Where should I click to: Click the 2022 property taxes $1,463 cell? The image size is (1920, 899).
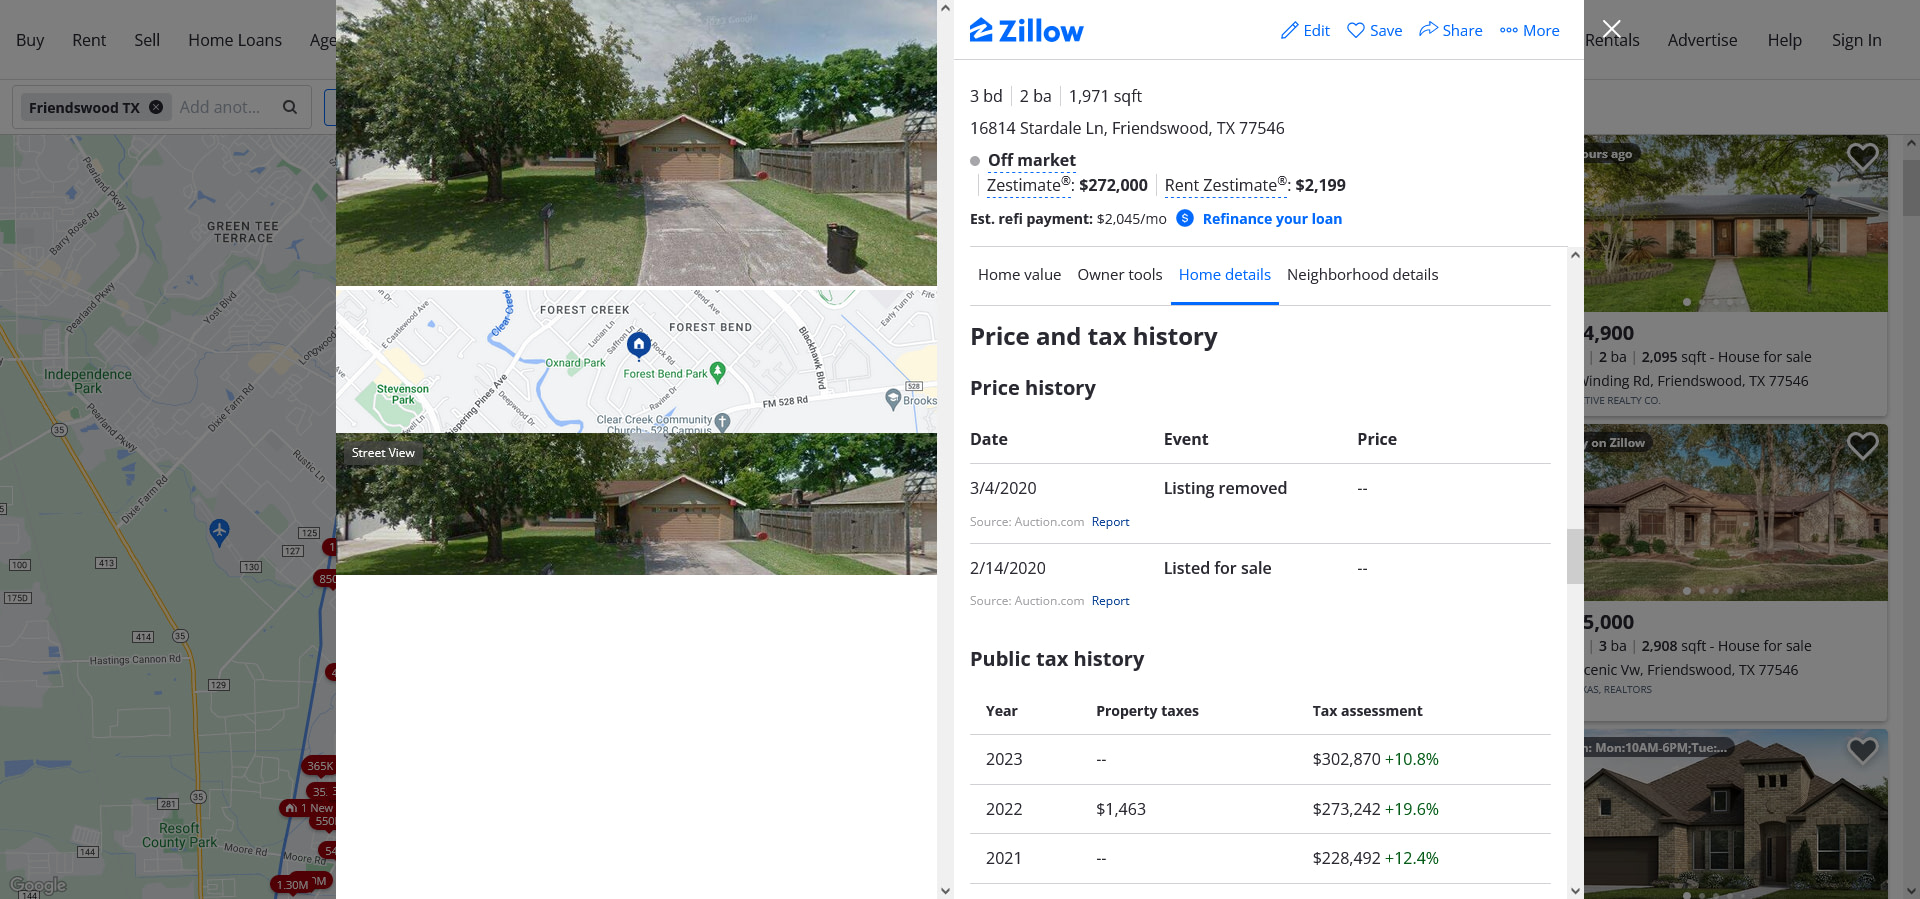coord(1121,809)
